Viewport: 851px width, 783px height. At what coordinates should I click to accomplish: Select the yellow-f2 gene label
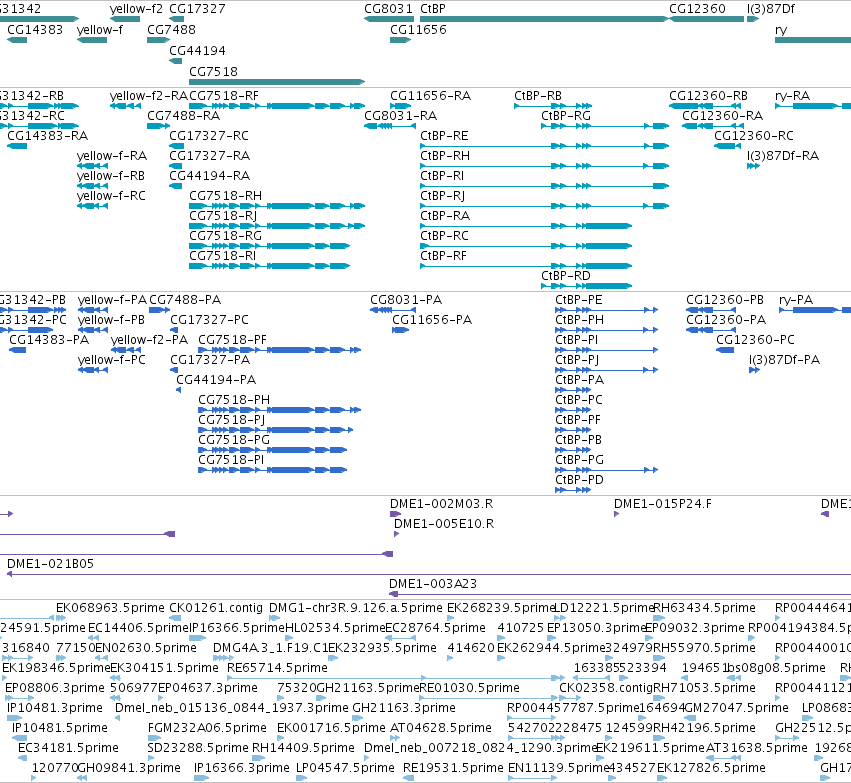click(136, 9)
